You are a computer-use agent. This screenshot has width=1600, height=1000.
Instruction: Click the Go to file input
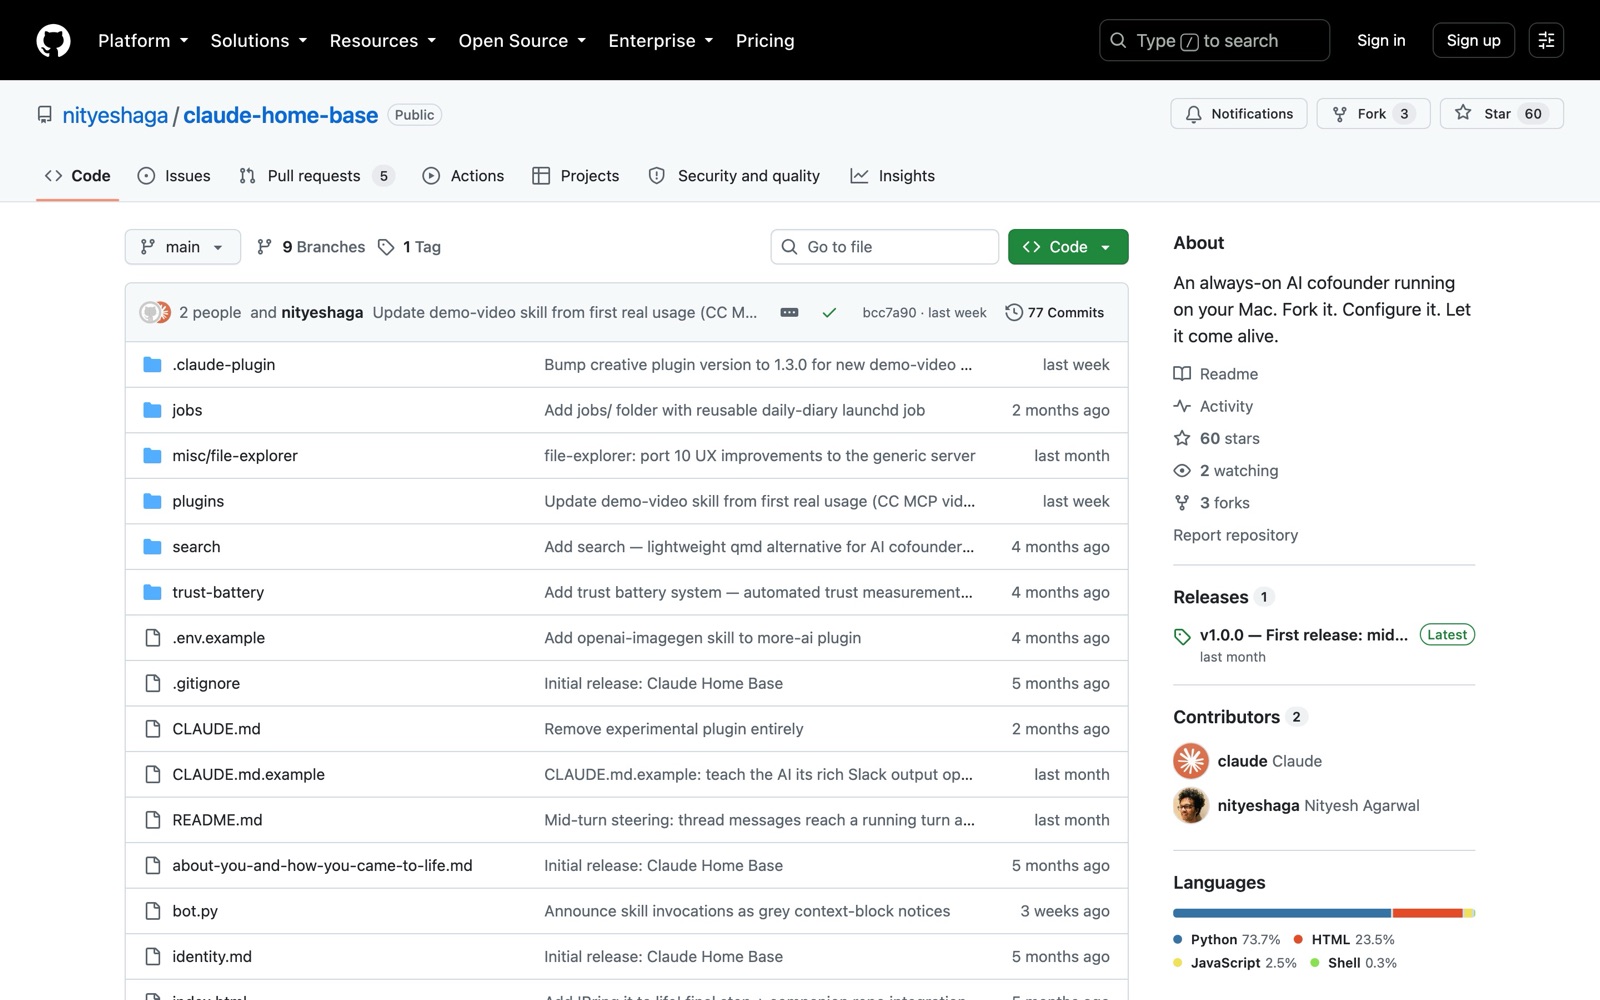884,247
